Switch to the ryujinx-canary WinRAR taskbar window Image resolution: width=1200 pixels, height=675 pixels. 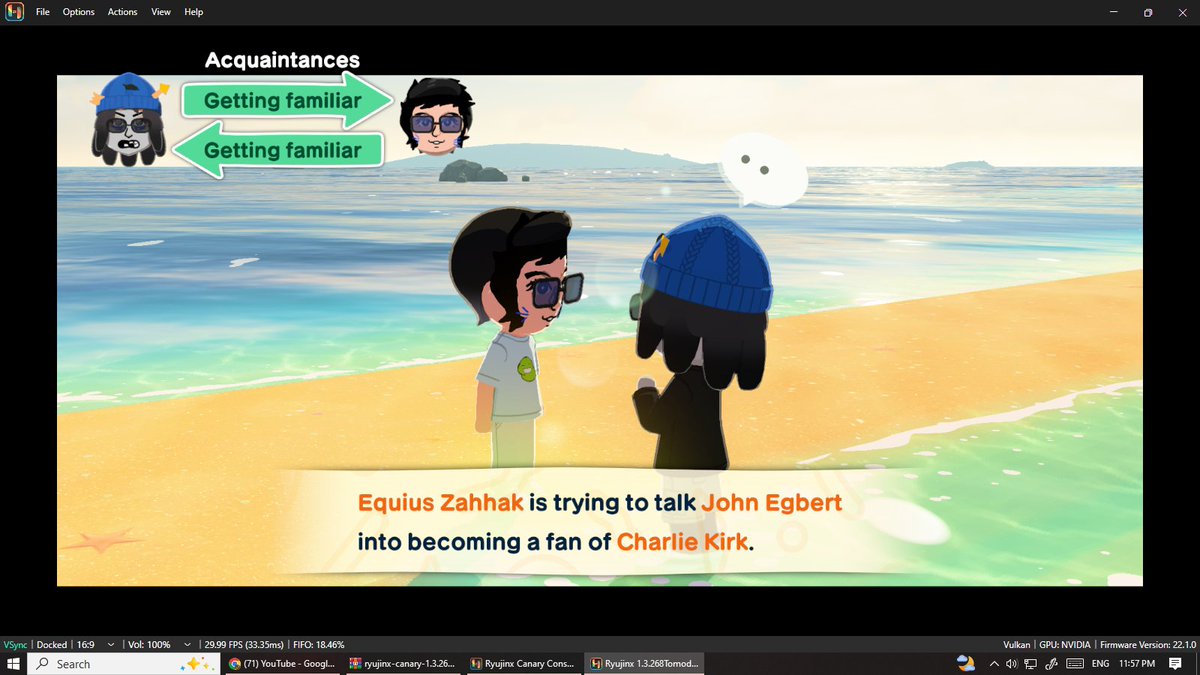pyautogui.click(x=402, y=664)
